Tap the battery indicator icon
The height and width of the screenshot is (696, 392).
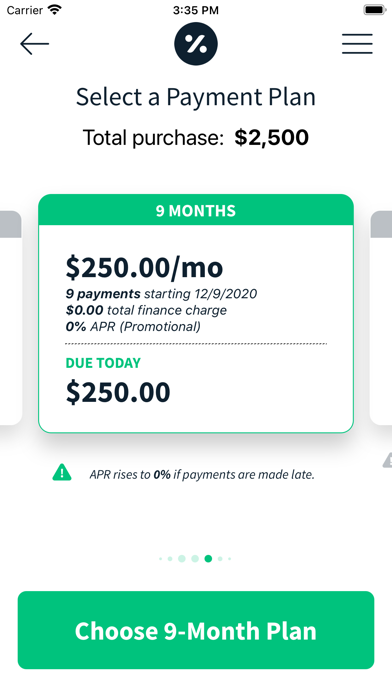pos(375,10)
